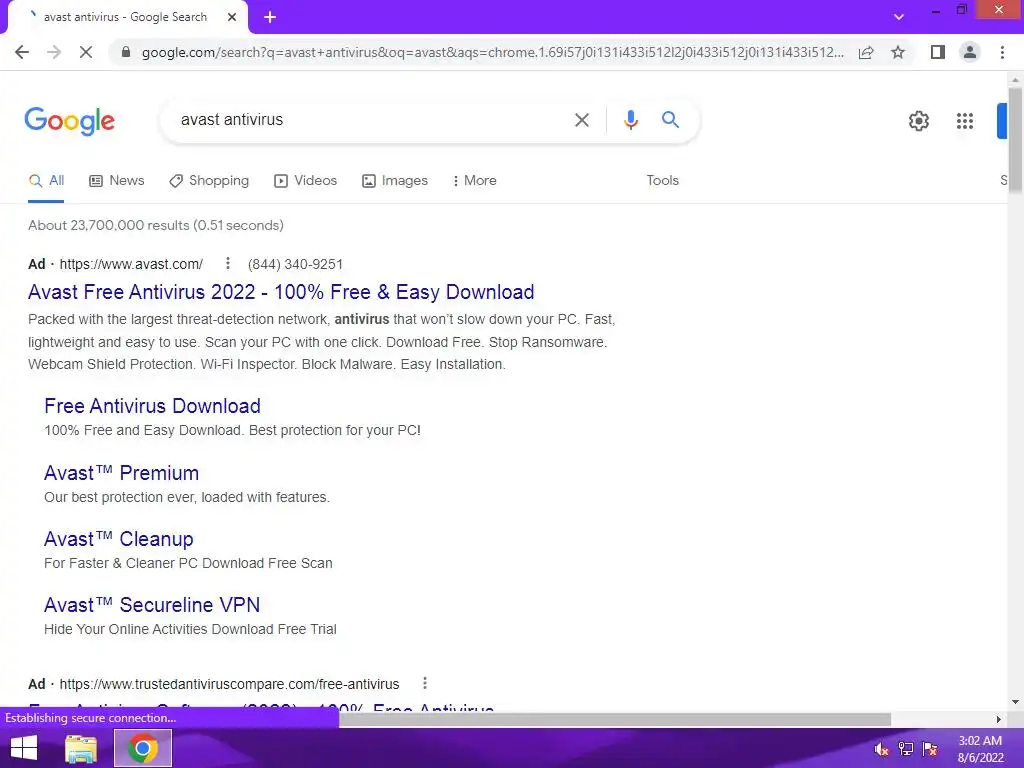Open Avast Cleanup sitelink
The height and width of the screenshot is (768, 1024).
pyautogui.click(x=119, y=539)
